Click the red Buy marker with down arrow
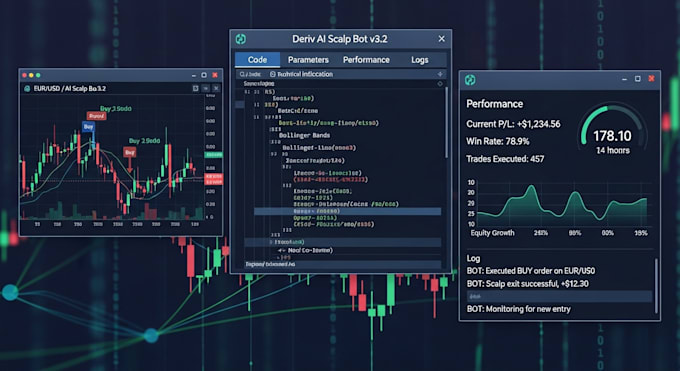 [130, 152]
